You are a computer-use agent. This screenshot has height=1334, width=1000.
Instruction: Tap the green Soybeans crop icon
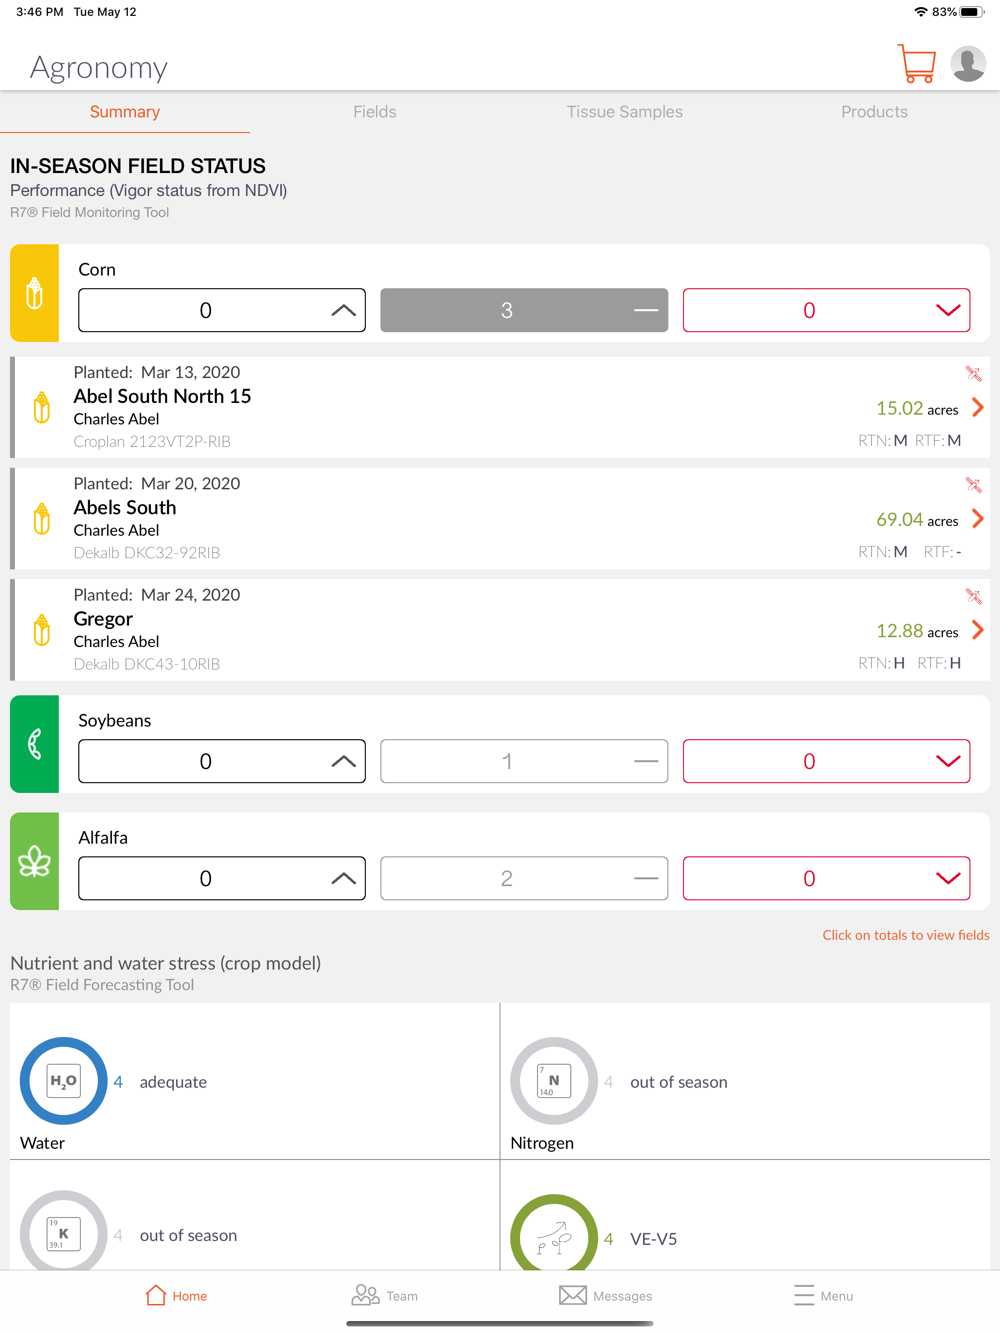click(34, 744)
